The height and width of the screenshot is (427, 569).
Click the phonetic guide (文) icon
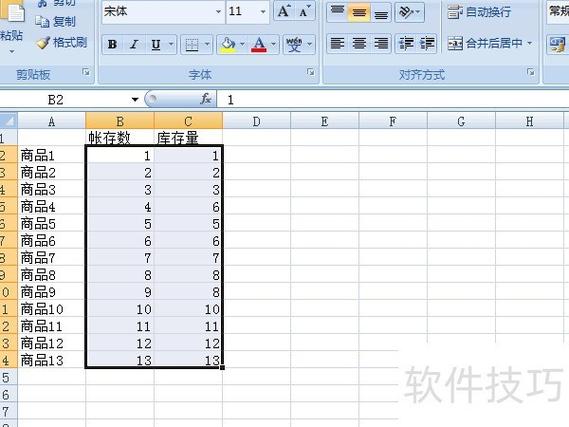294,45
